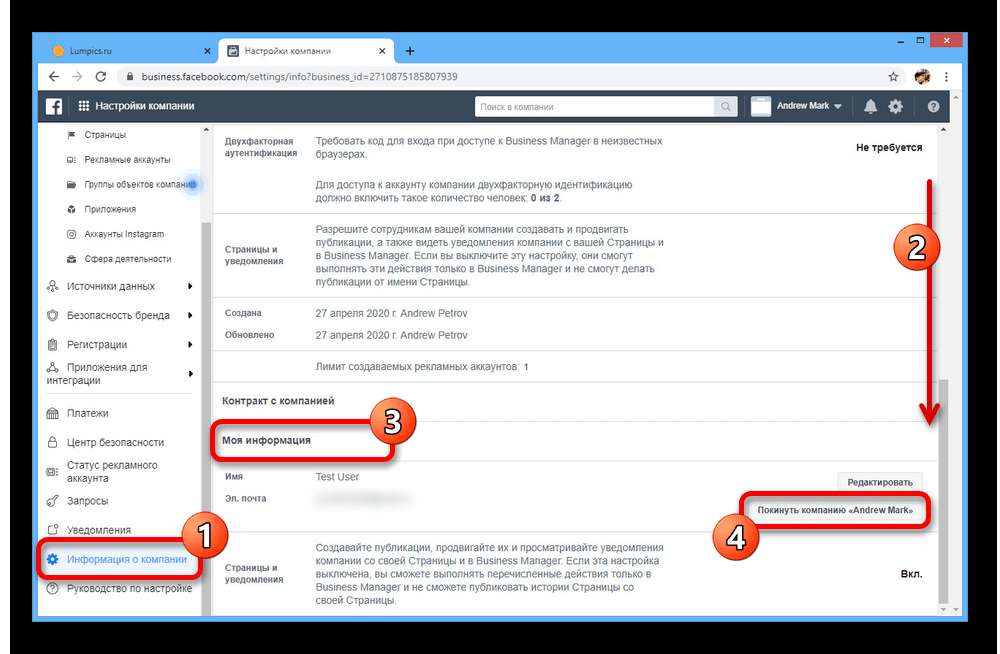
Task: Open Платежи in sidebar
Action: (88, 413)
